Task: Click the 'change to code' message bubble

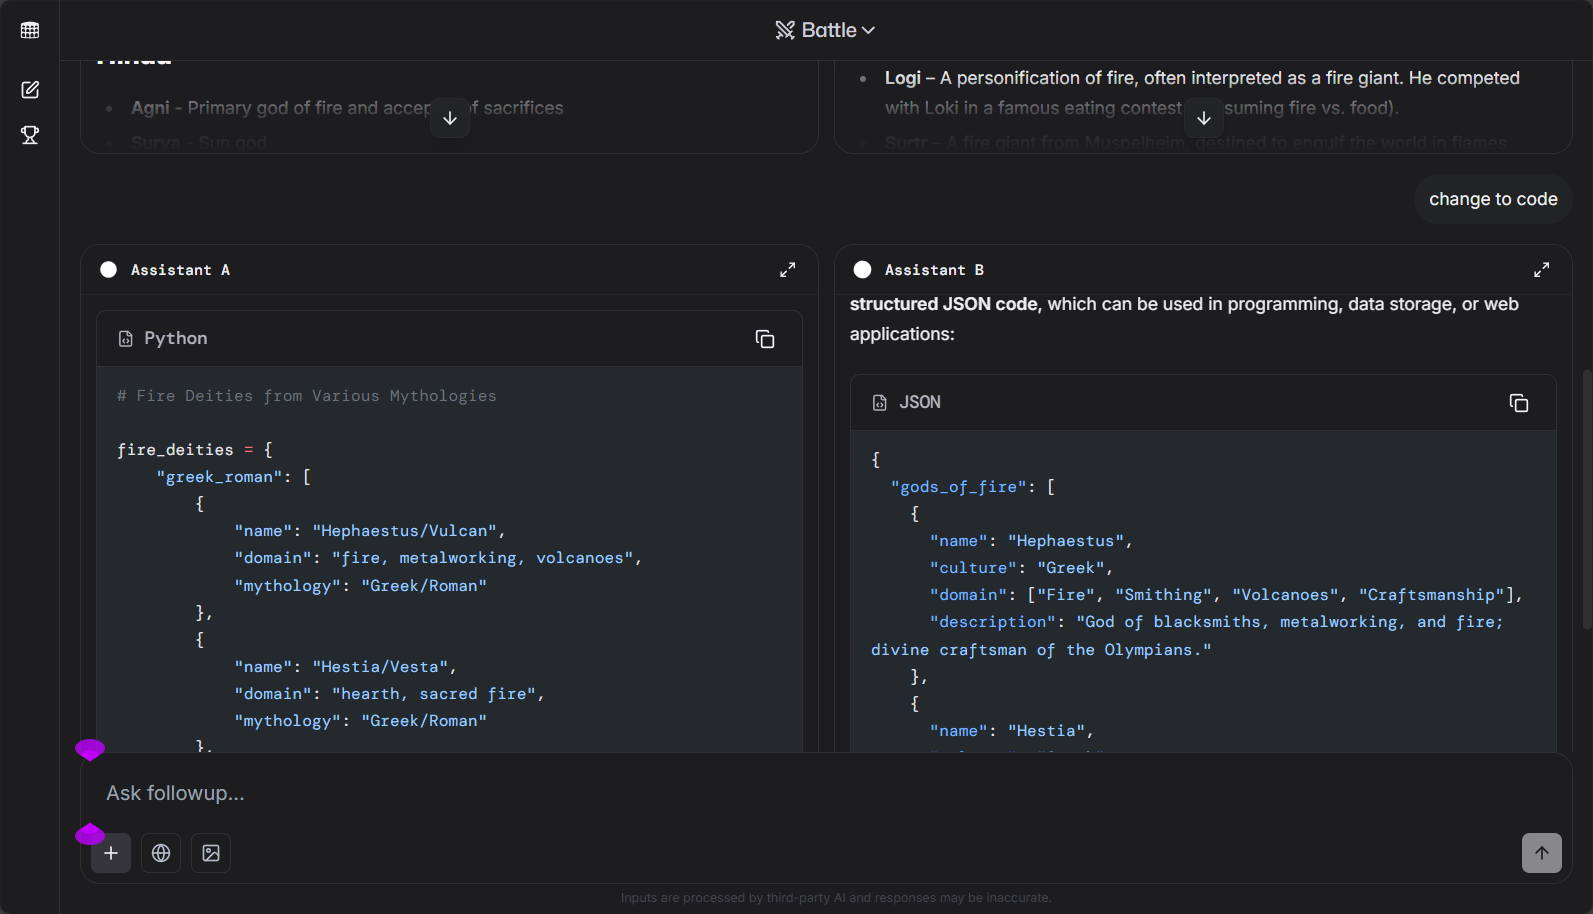Action: (x=1493, y=199)
